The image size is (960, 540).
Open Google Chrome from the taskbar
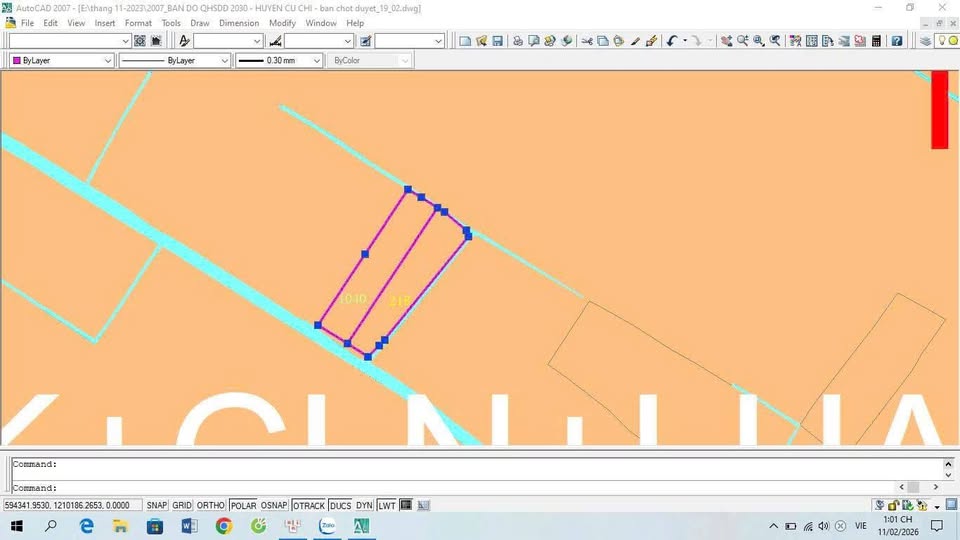pyautogui.click(x=223, y=526)
